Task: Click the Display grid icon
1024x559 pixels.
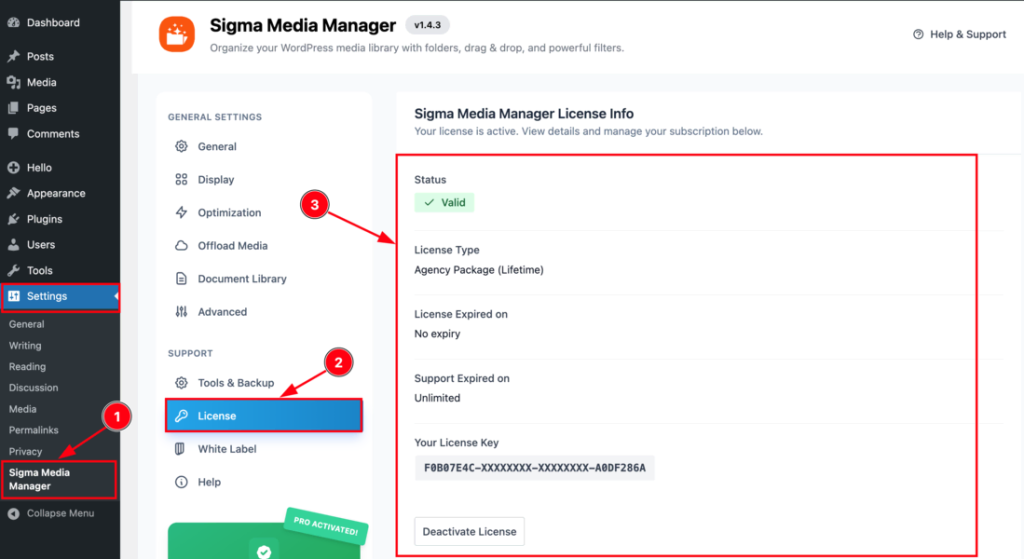Action: point(182,179)
